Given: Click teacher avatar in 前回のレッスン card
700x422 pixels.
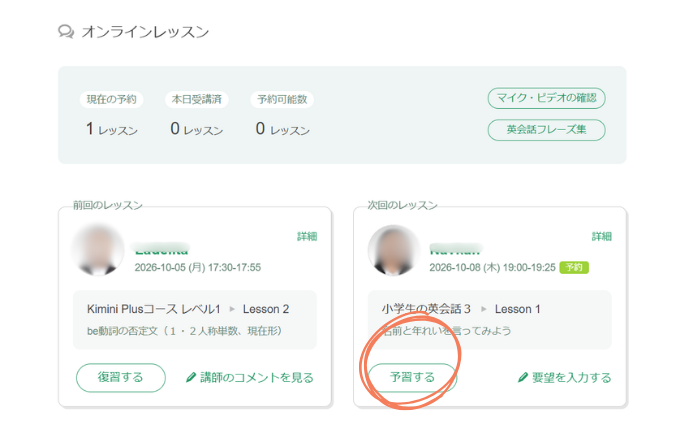Looking at the screenshot, I should tap(98, 250).
